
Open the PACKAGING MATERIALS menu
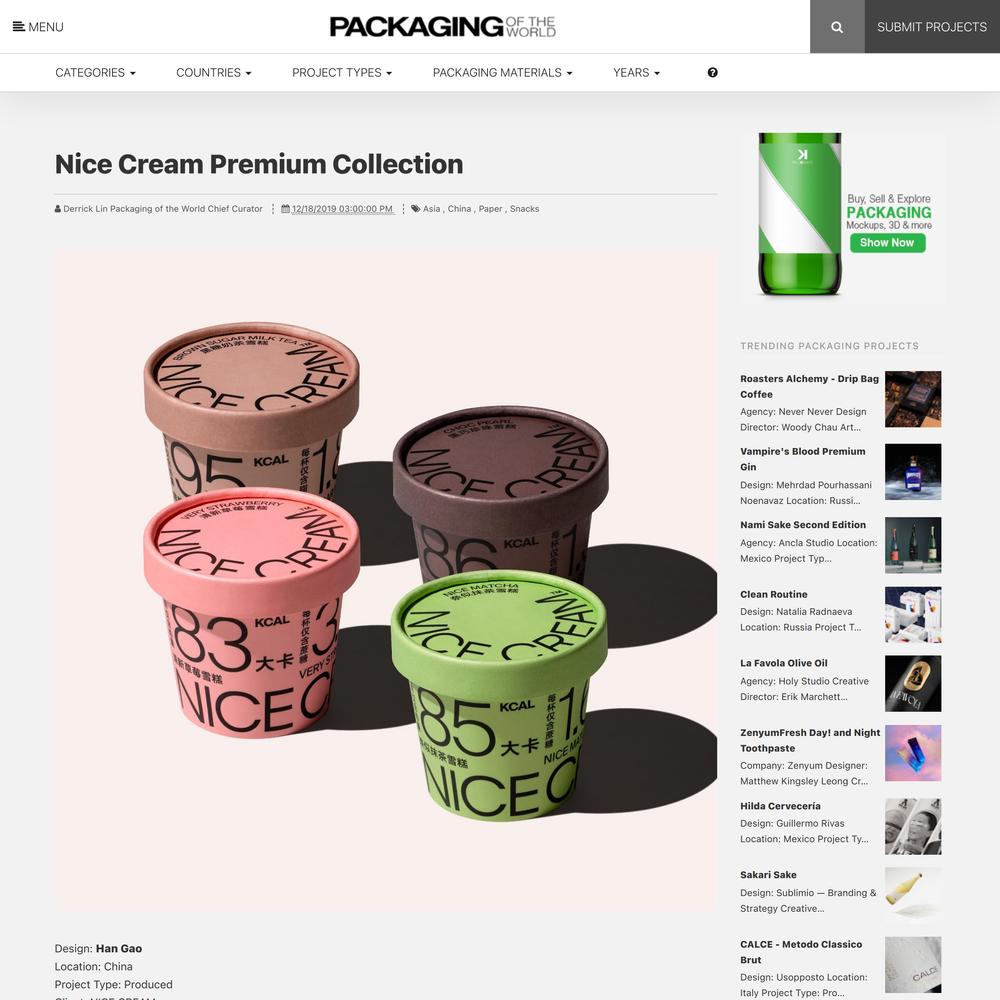[503, 73]
